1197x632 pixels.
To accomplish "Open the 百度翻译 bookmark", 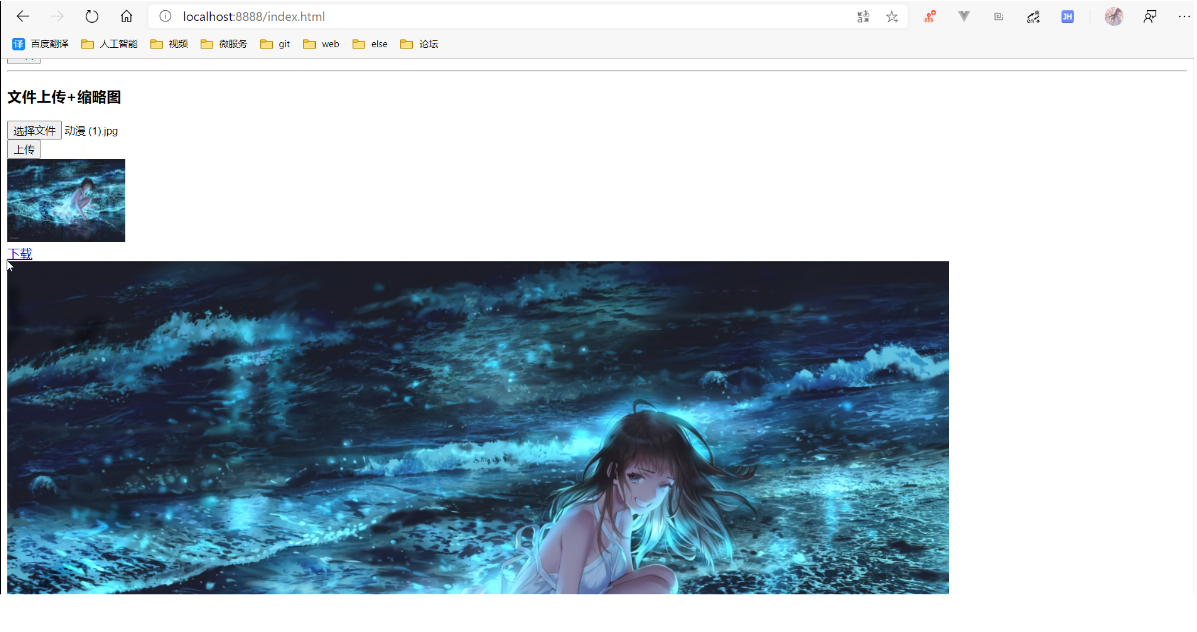I will 40,44.
